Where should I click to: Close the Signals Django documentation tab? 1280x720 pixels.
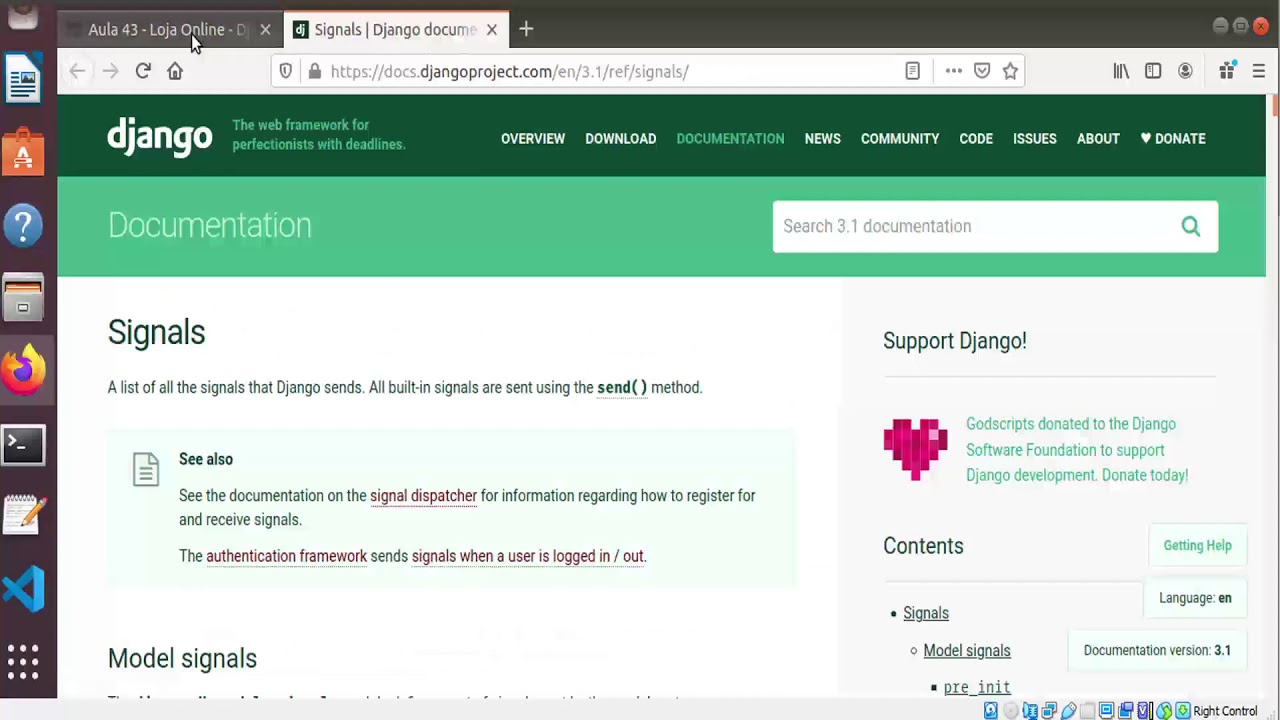[x=491, y=30]
